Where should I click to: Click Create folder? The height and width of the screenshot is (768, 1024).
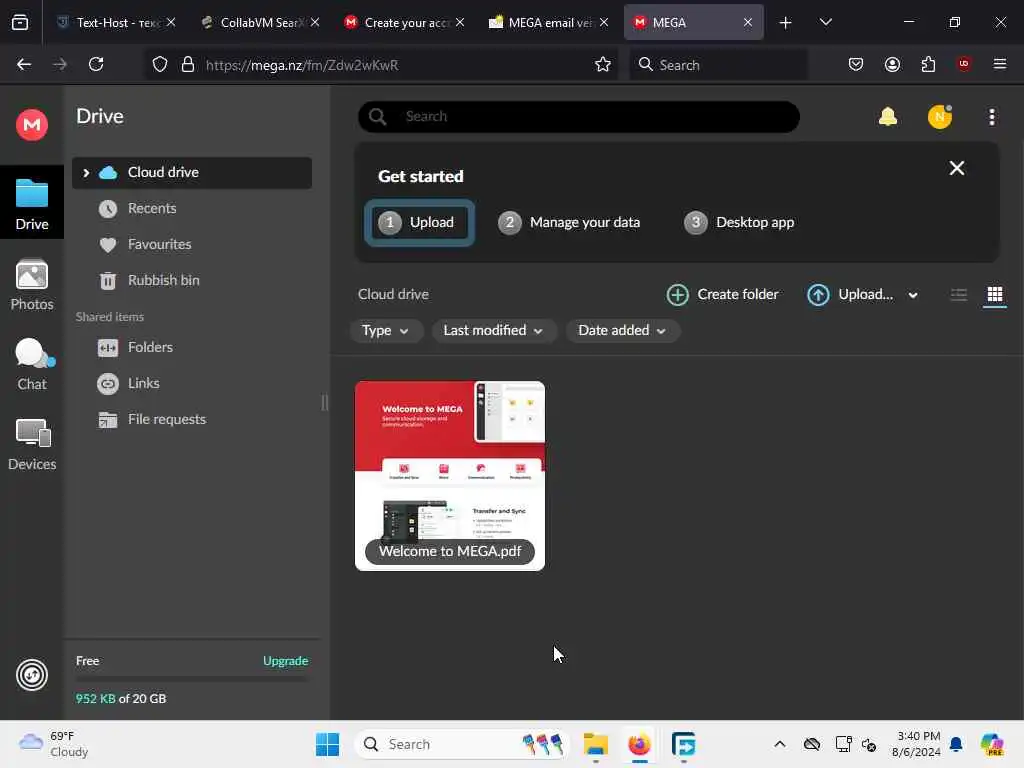pyautogui.click(x=722, y=295)
